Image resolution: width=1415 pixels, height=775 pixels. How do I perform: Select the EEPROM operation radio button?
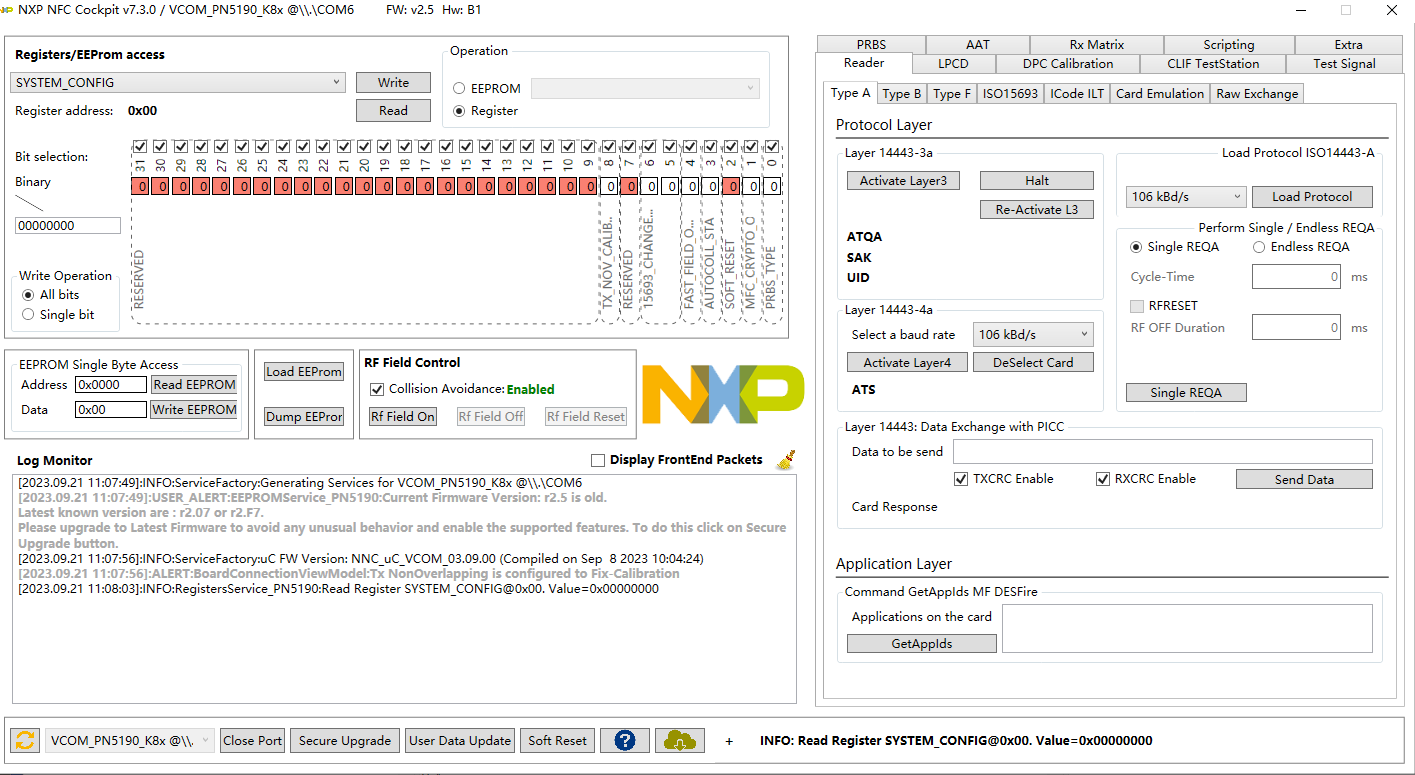pyautogui.click(x=460, y=89)
